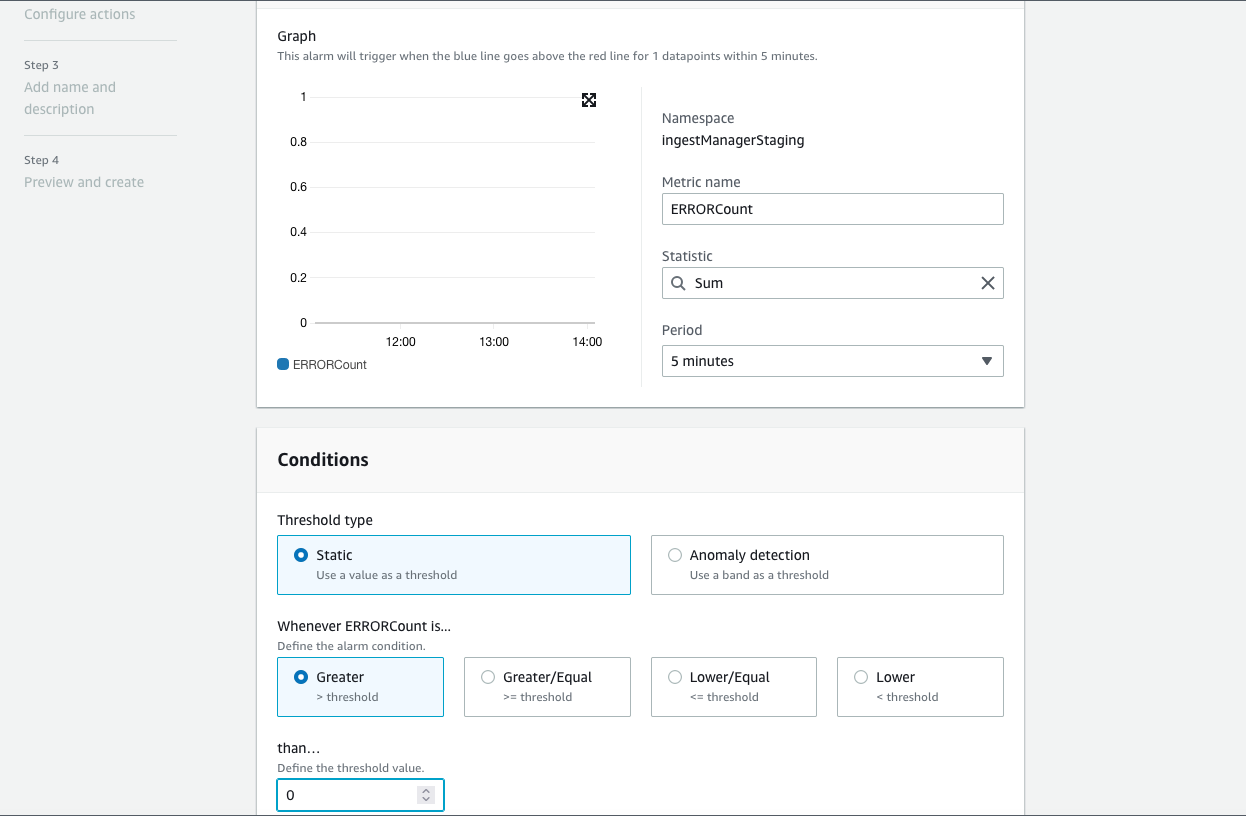Select the Lower than threshold option
1246x816 pixels.
[x=861, y=677]
